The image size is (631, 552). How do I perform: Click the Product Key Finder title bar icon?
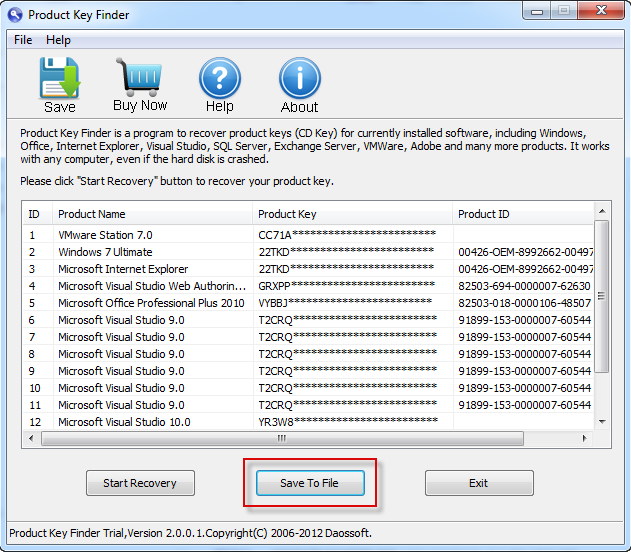16,15
